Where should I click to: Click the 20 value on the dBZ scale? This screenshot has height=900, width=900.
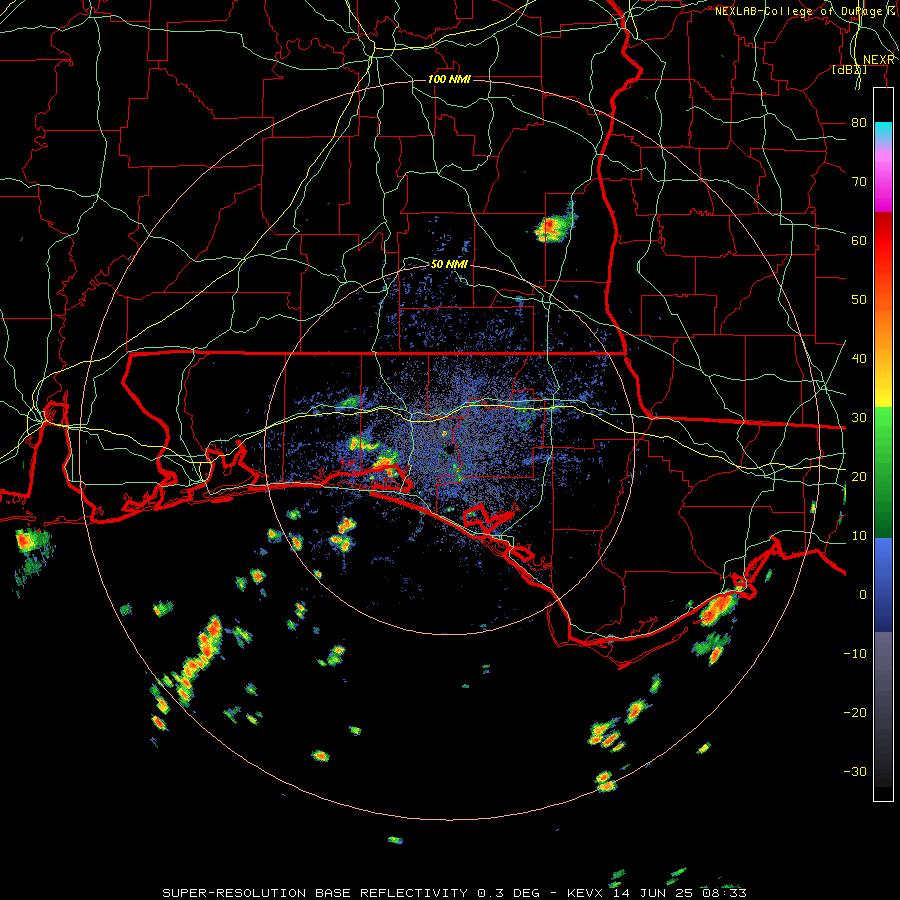pyautogui.click(x=859, y=476)
